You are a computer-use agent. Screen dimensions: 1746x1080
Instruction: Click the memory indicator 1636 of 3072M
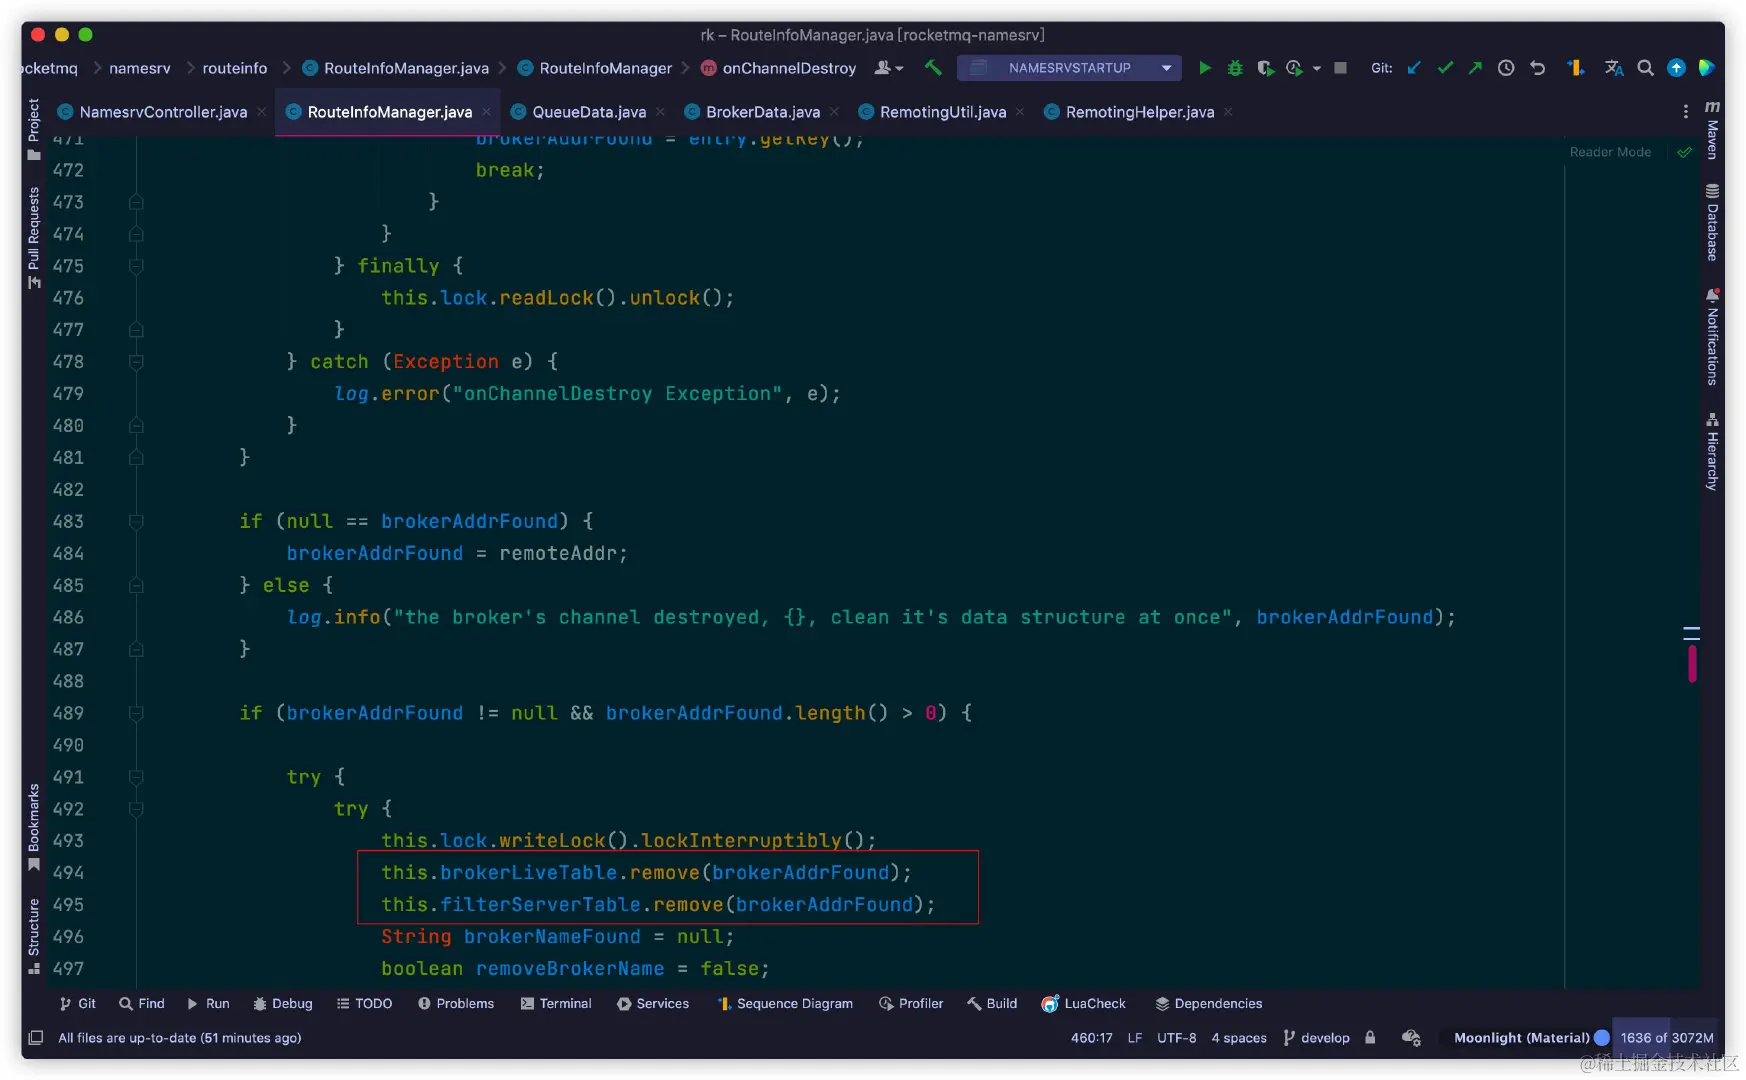click(1667, 1038)
